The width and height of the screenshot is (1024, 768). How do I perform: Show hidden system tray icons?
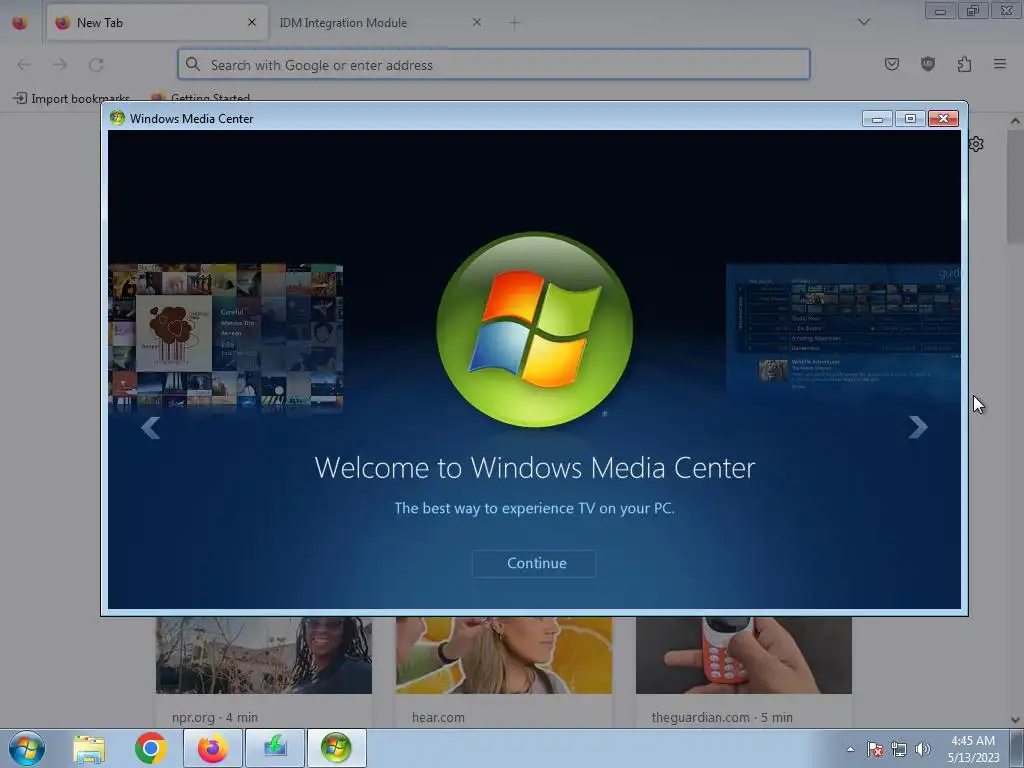pyautogui.click(x=850, y=749)
